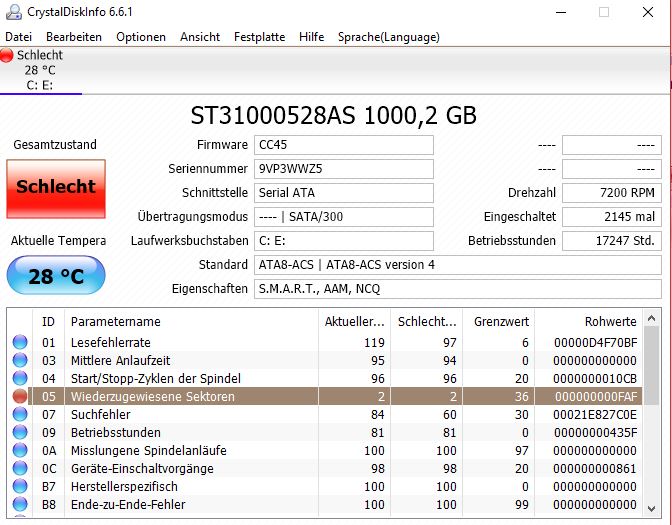This screenshot has width=672, height=525.
Task: Click the Betriebsstunden field 17247 Std.
Action: pyautogui.click(x=612, y=241)
